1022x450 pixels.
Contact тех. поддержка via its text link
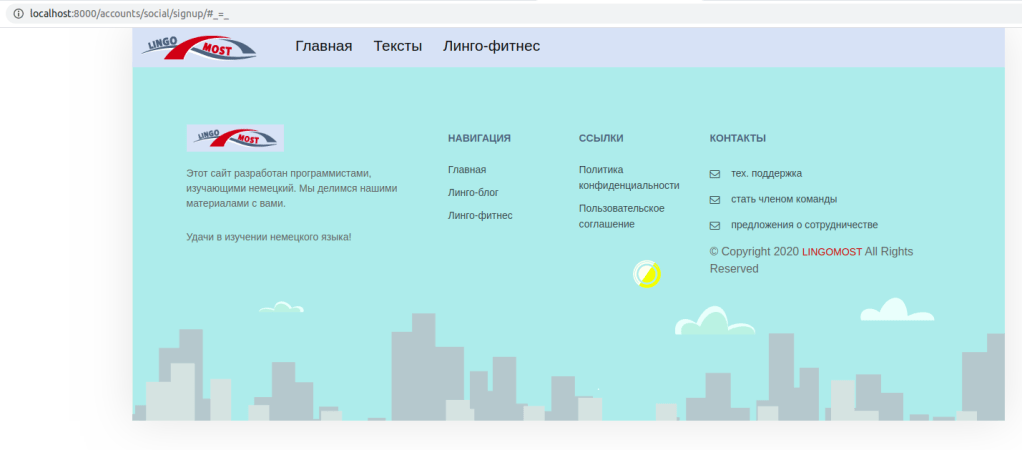766,174
